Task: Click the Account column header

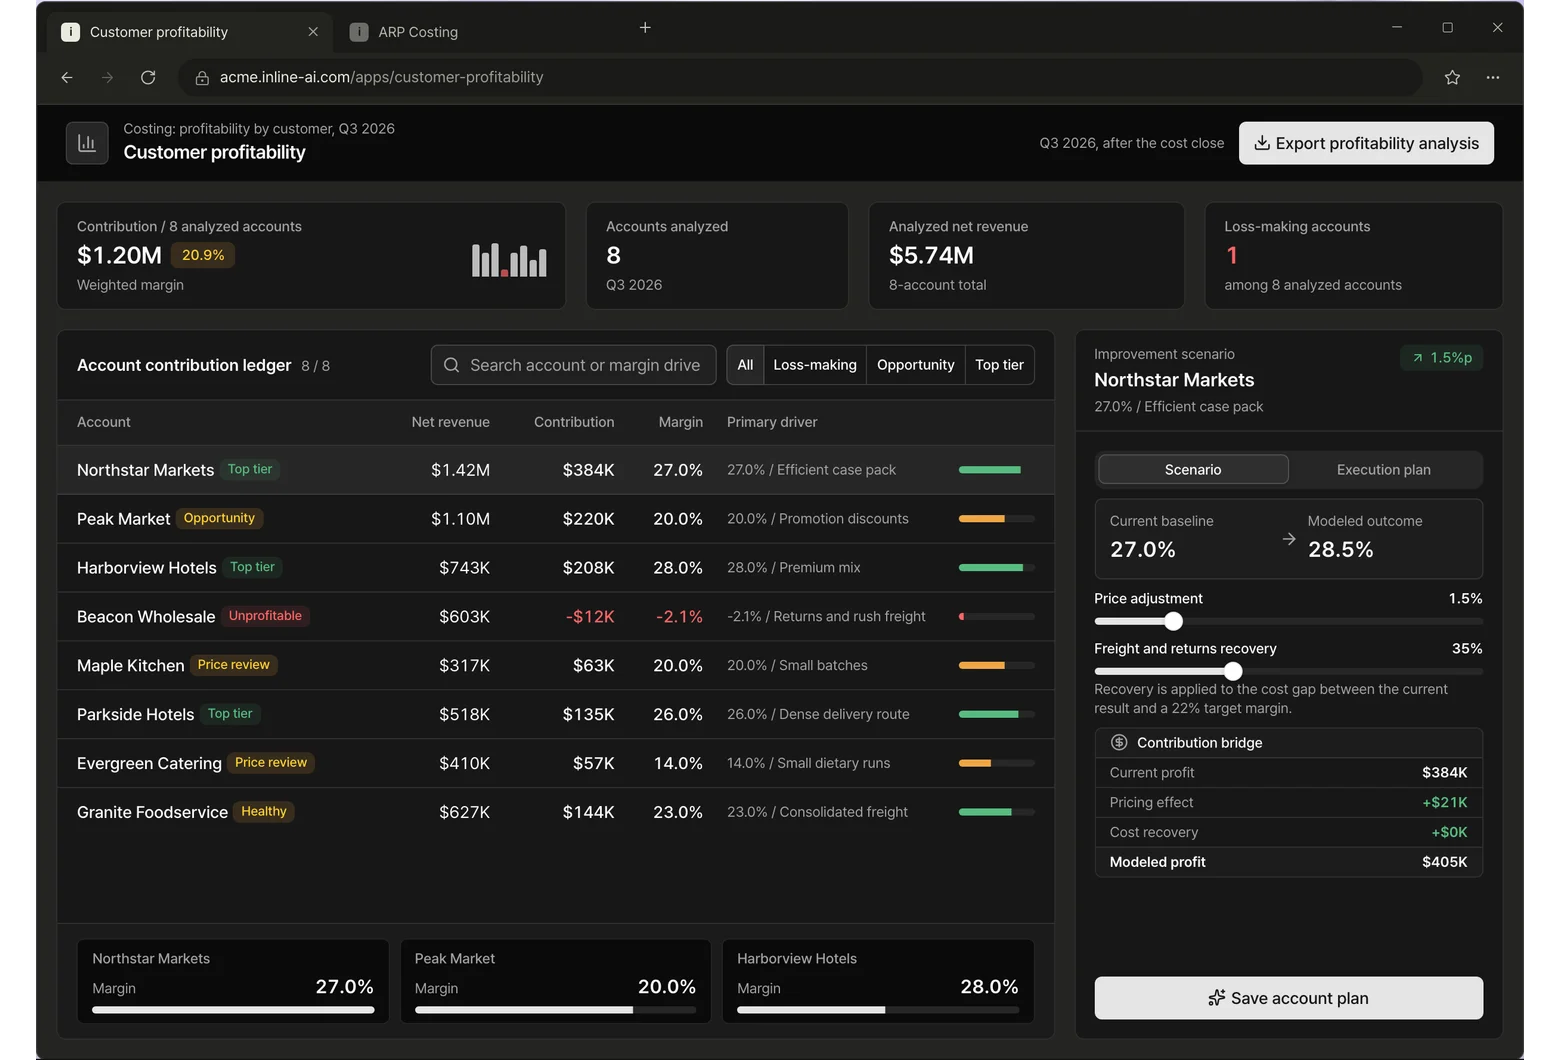Action: [104, 422]
